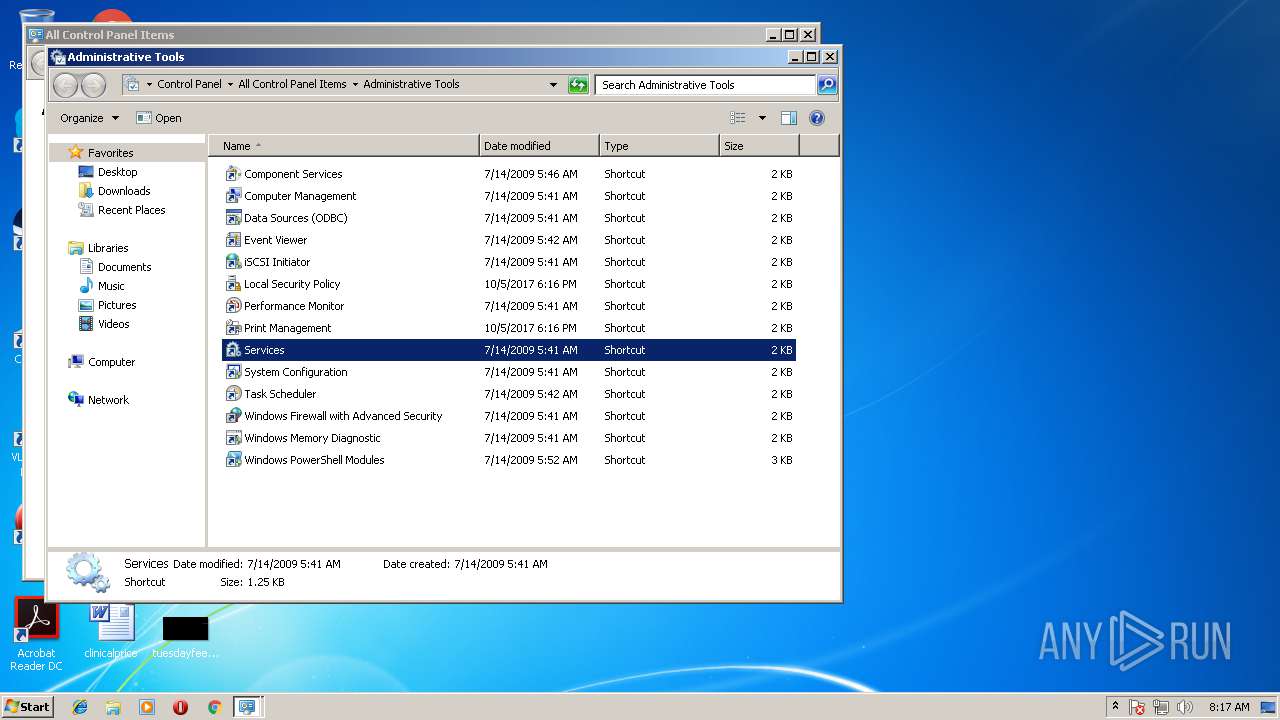
Task: Open the Get help question mark icon
Action: click(x=817, y=118)
